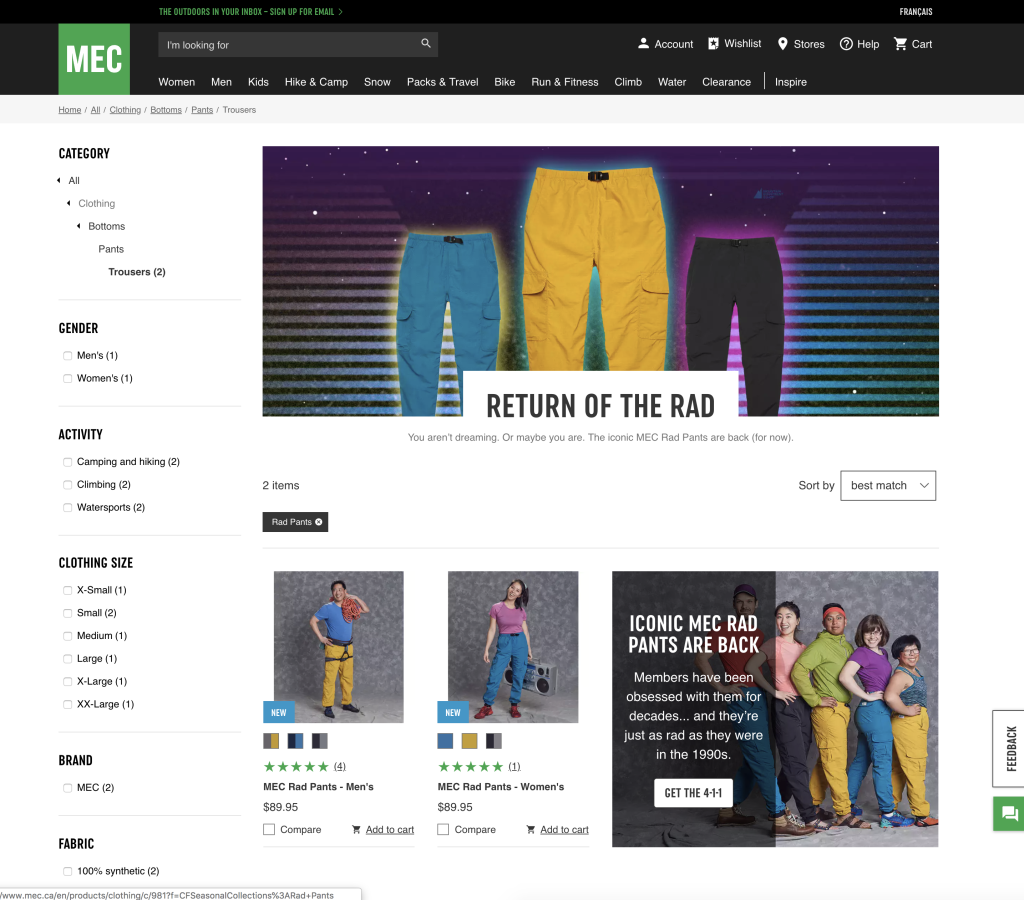Check the Men's gender filter
The image size is (1024, 900).
(67, 355)
